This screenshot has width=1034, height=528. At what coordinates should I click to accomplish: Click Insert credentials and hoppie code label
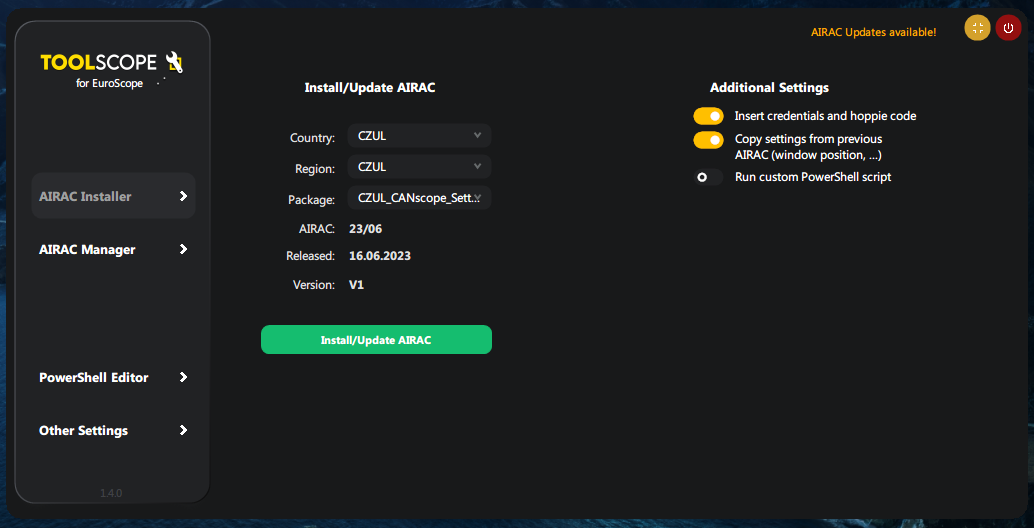tap(826, 116)
